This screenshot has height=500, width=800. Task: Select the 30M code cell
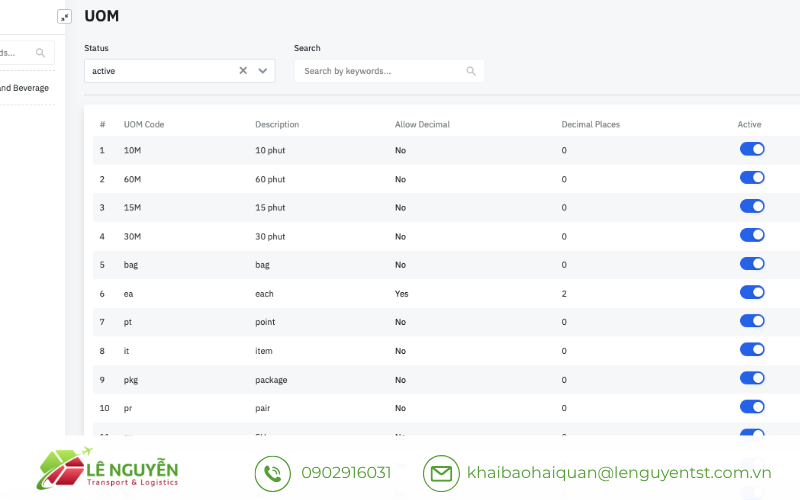coord(132,236)
